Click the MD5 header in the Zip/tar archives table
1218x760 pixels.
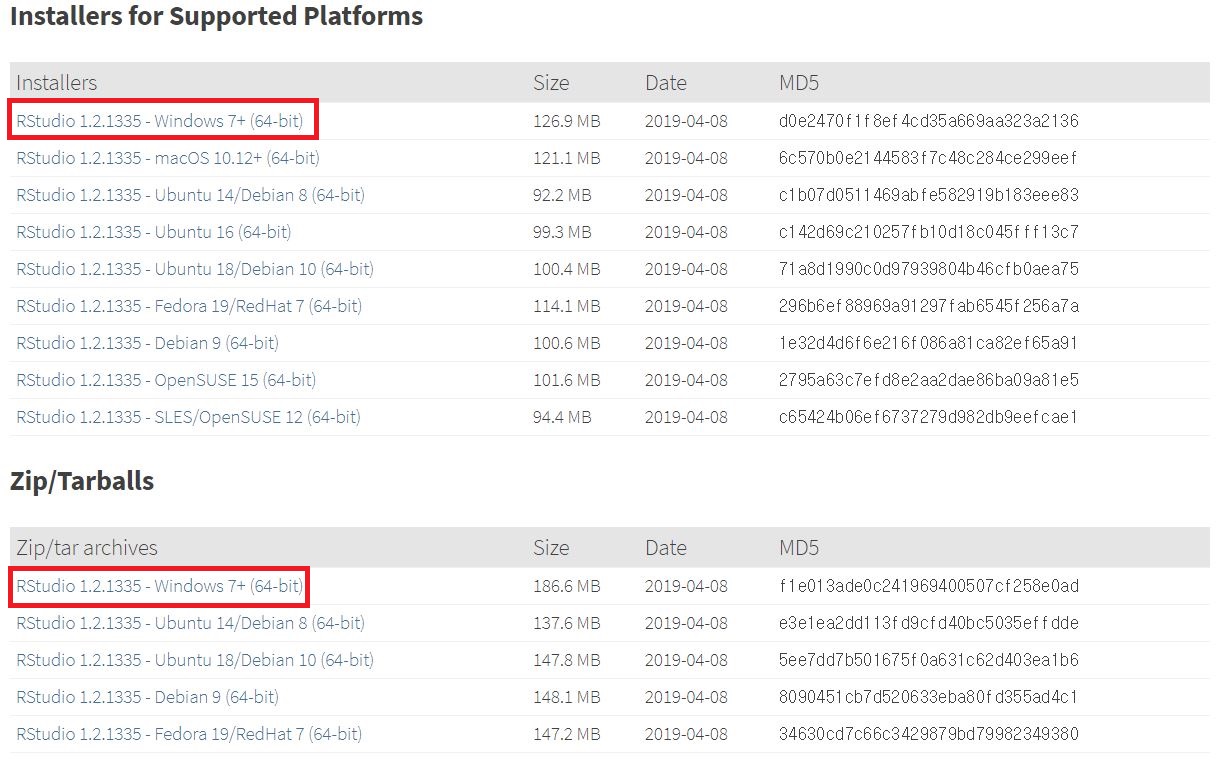[x=799, y=548]
